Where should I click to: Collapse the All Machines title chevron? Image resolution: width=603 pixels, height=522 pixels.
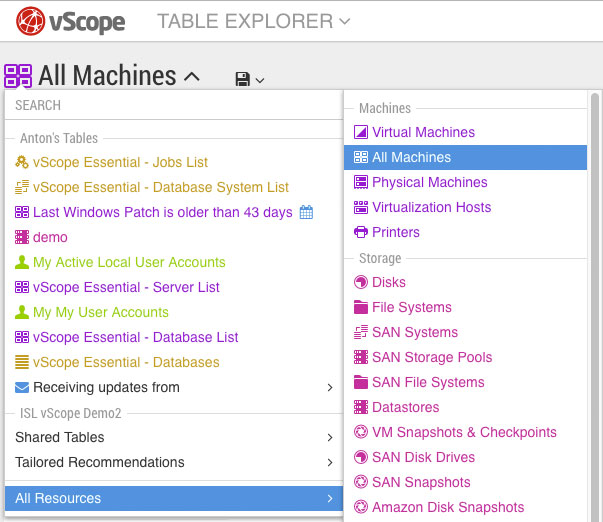pyautogui.click(x=192, y=77)
